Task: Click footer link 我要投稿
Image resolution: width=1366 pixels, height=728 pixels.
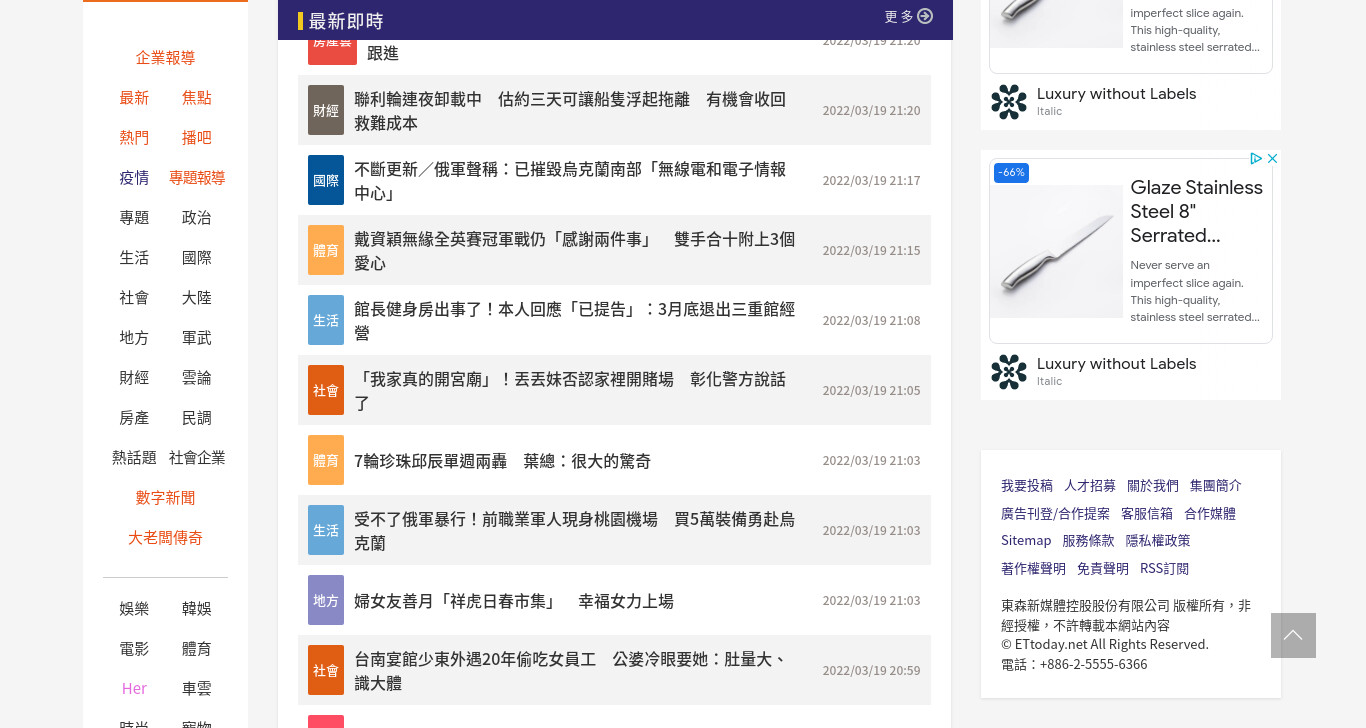Action: 1027,486
